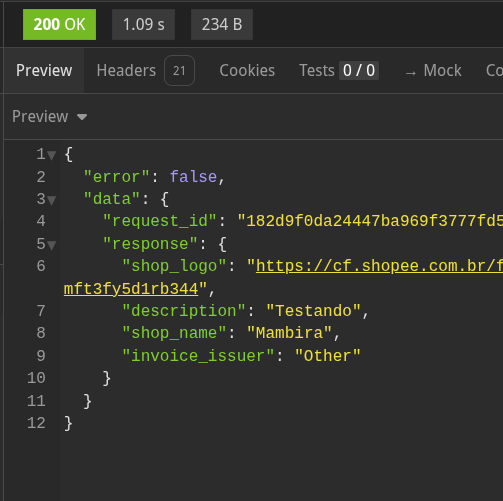Click the wrapped link text mft3fy5d1rb344
The width and height of the screenshot is (503, 501).
131,289
